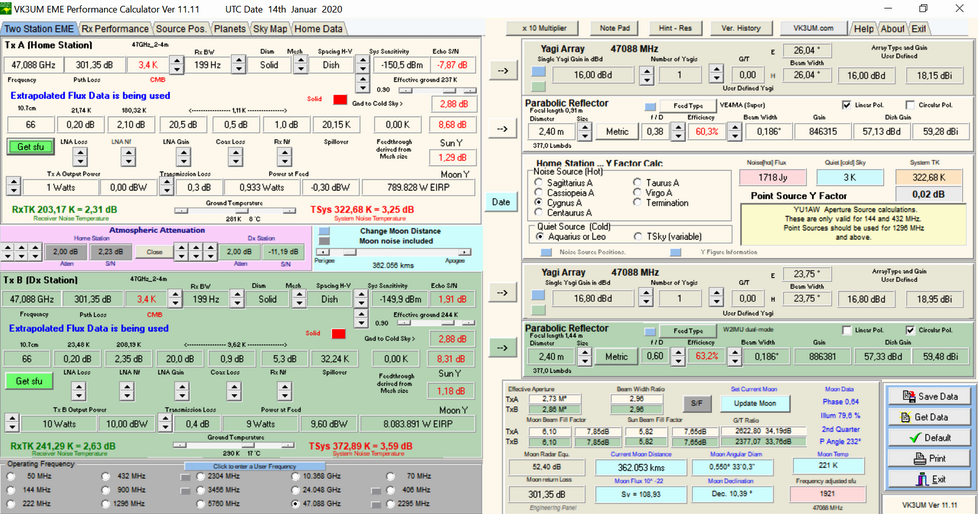
Task: Open the Home Data tab
Action: [318, 29]
